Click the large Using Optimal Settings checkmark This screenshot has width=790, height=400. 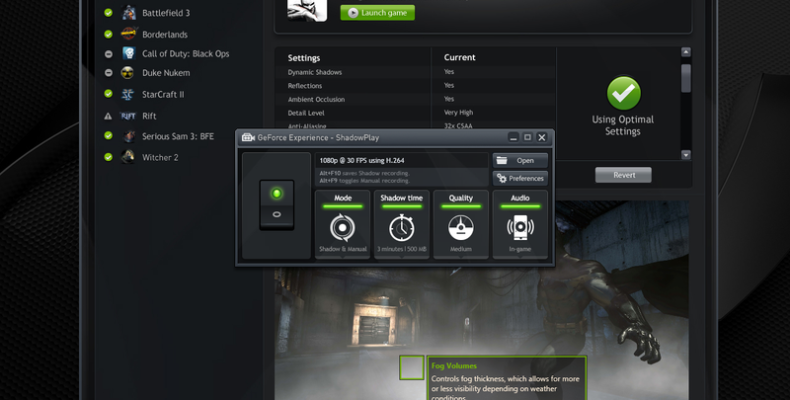pyautogui.click(x=624, y=93)
